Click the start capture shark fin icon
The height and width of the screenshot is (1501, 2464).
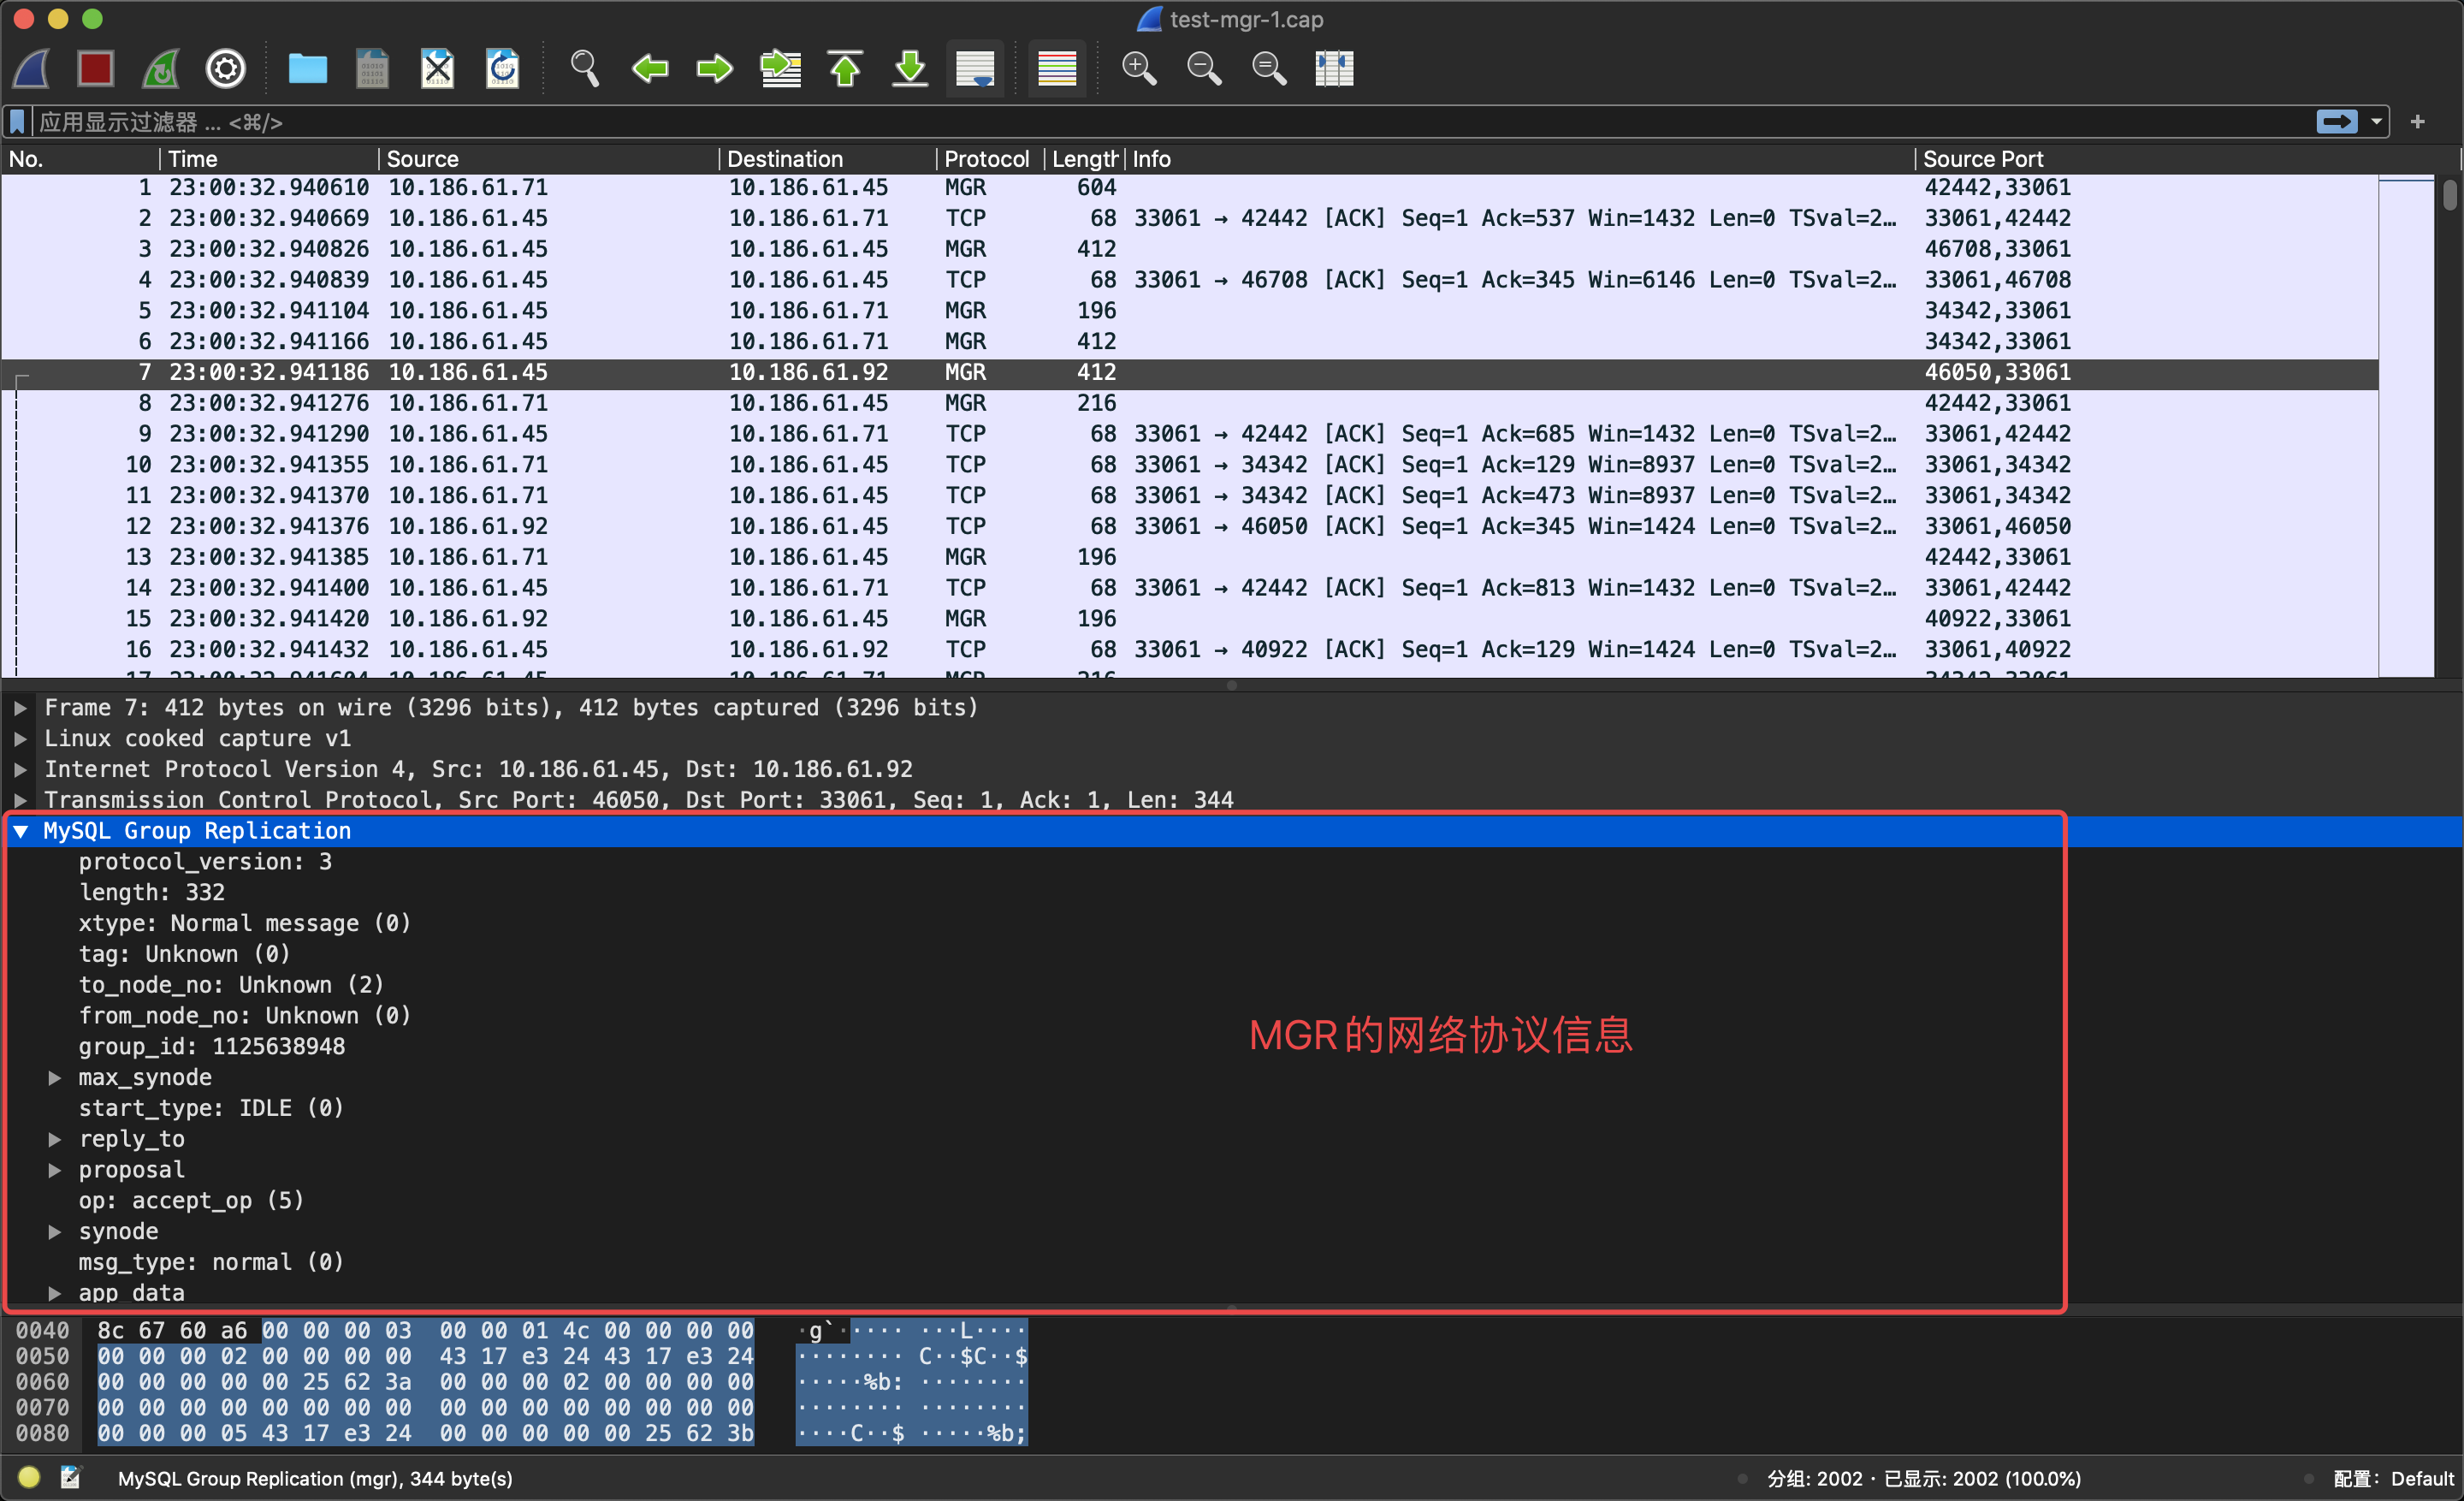tap(32, 69)
